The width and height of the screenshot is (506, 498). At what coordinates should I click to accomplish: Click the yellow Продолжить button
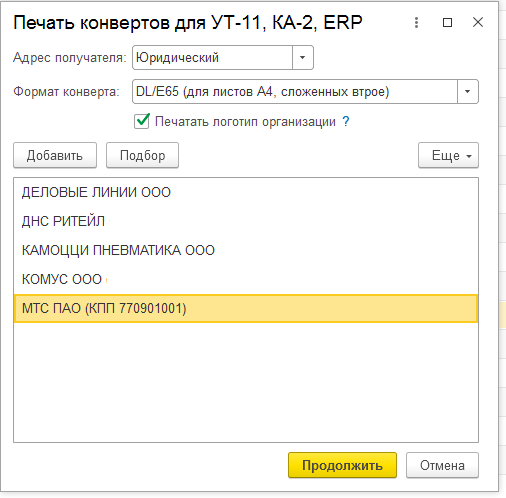tap(342, 465)
